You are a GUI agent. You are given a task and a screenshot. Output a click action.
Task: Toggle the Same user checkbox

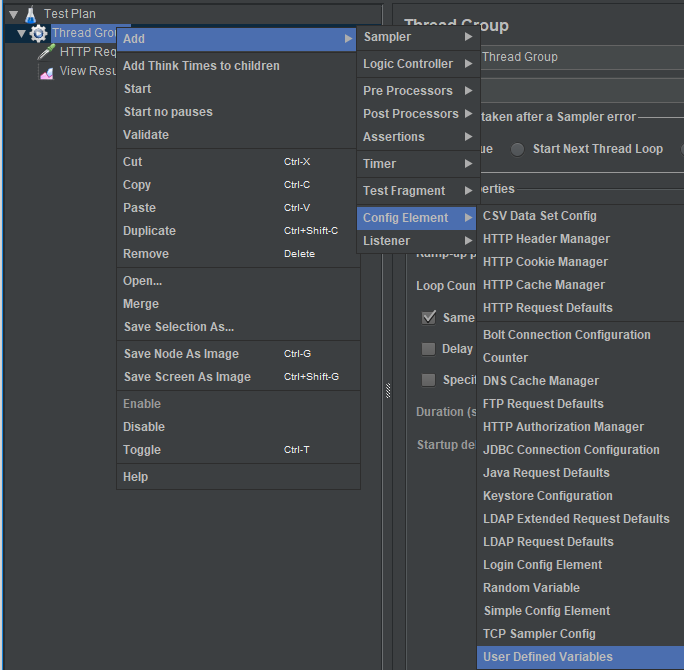429,318
